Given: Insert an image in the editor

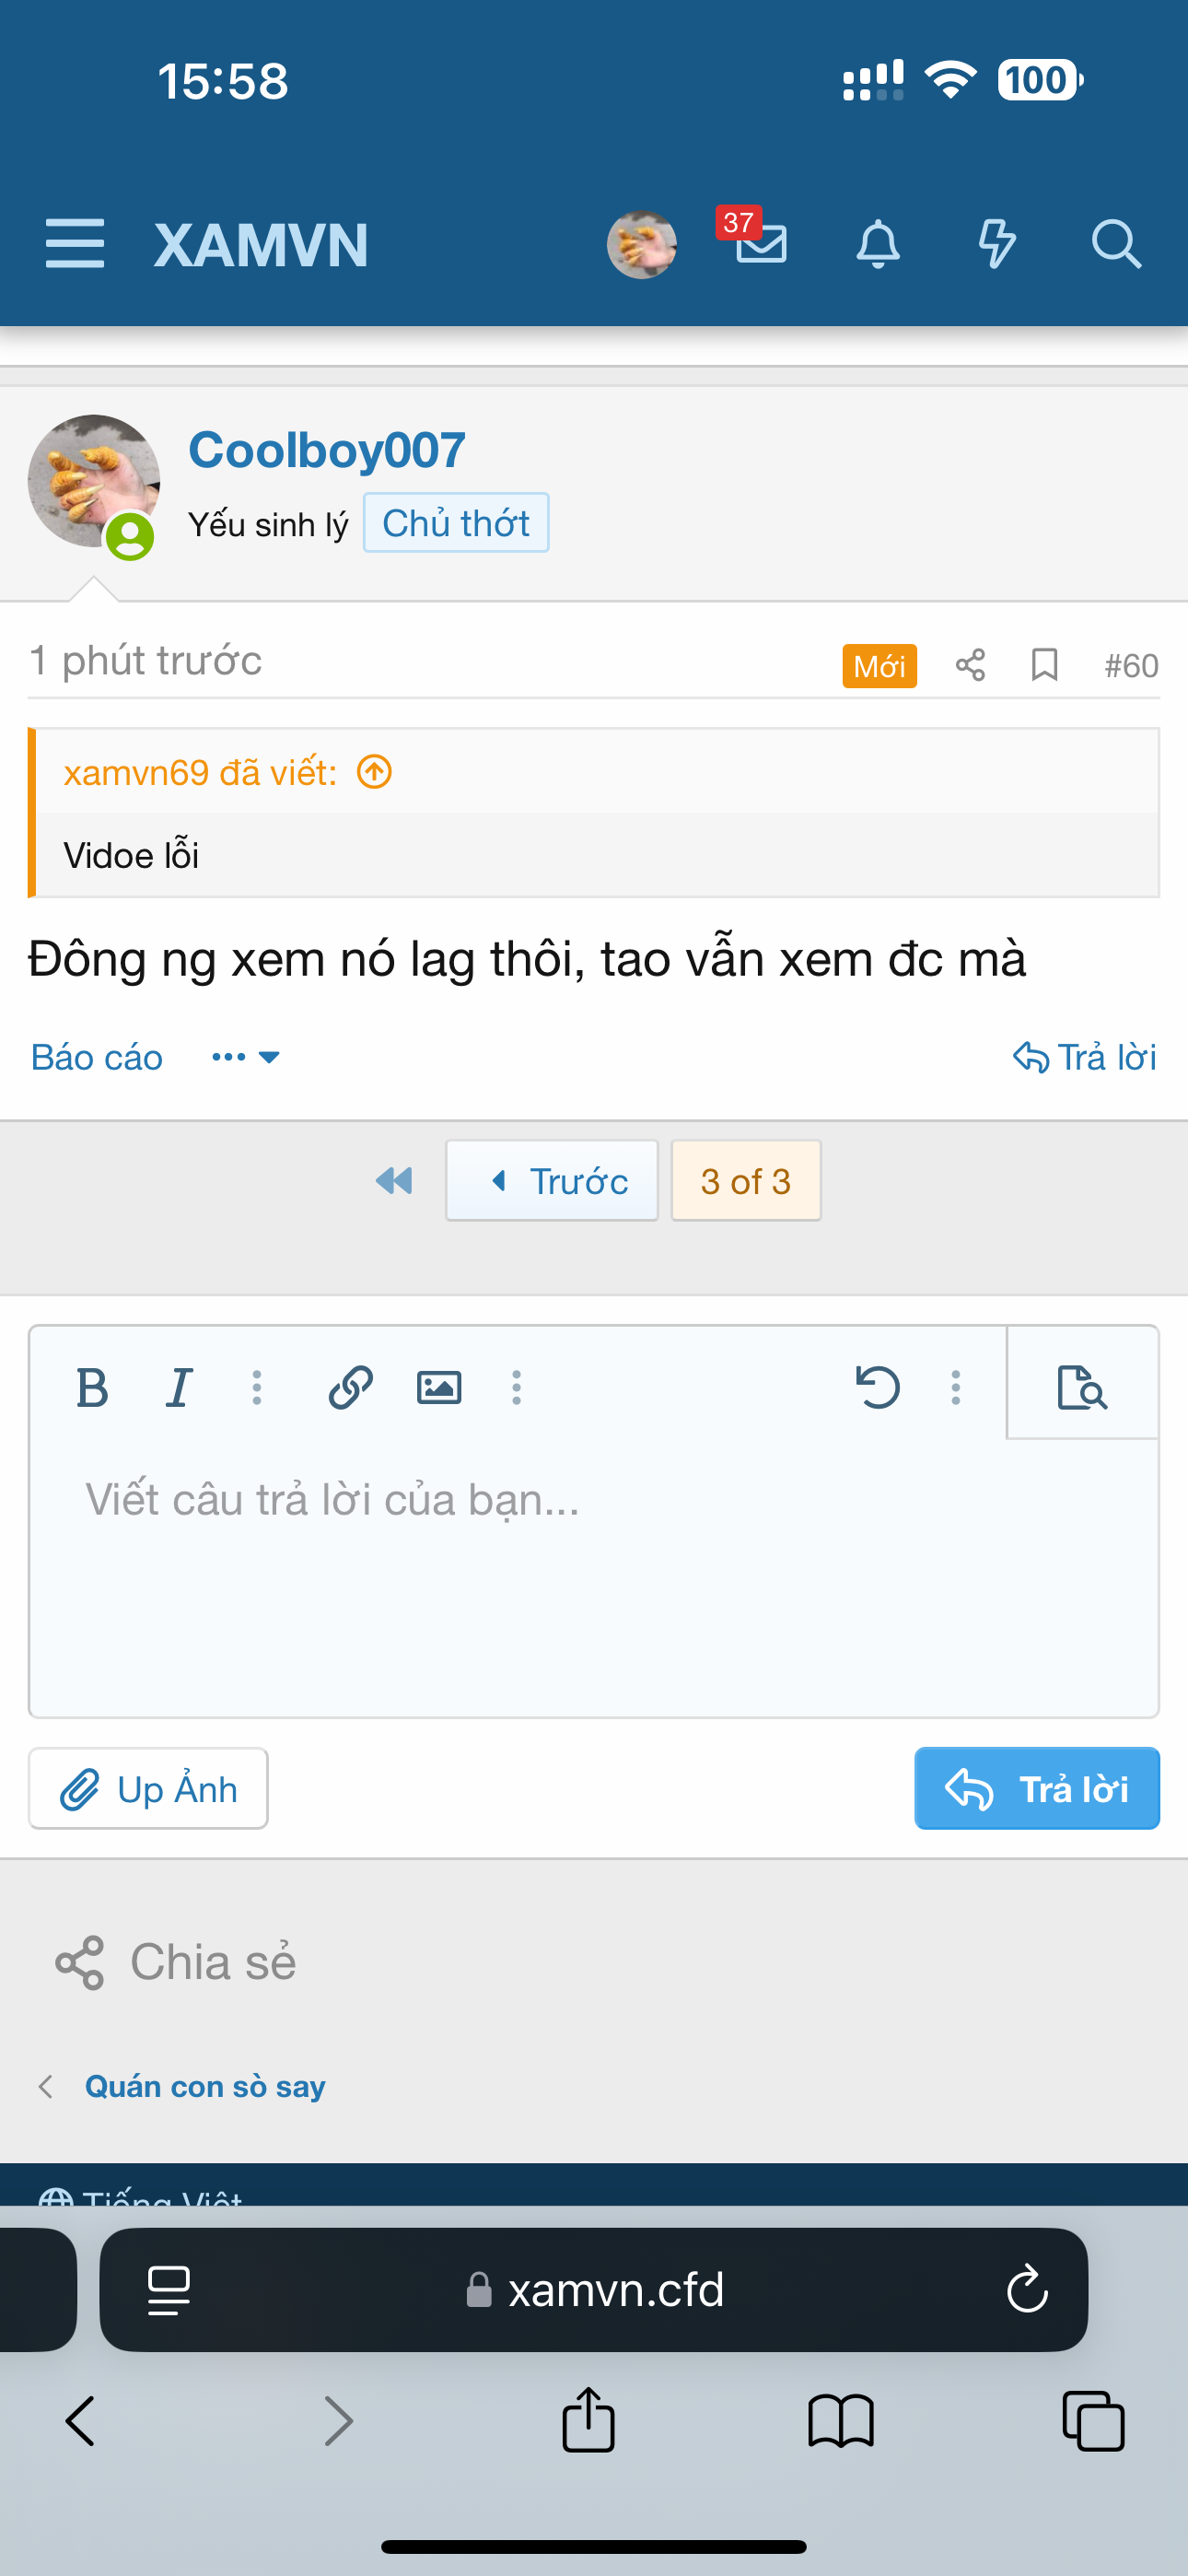Looking at the screenshot, I should click(x=438, y=1387).
